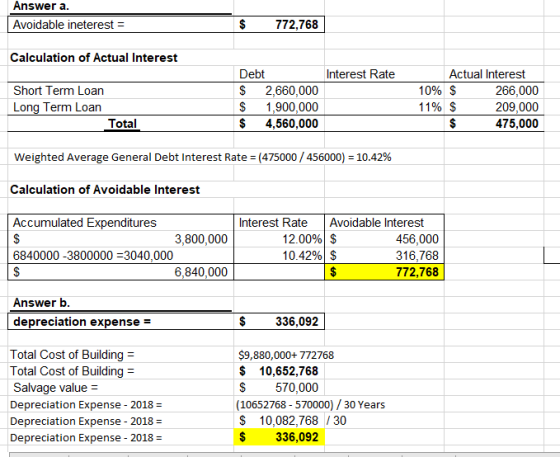
Task: Click the yellow highlighted 336,092 depreciation cell
Action: pyautogui.click(x=279, y=437)
